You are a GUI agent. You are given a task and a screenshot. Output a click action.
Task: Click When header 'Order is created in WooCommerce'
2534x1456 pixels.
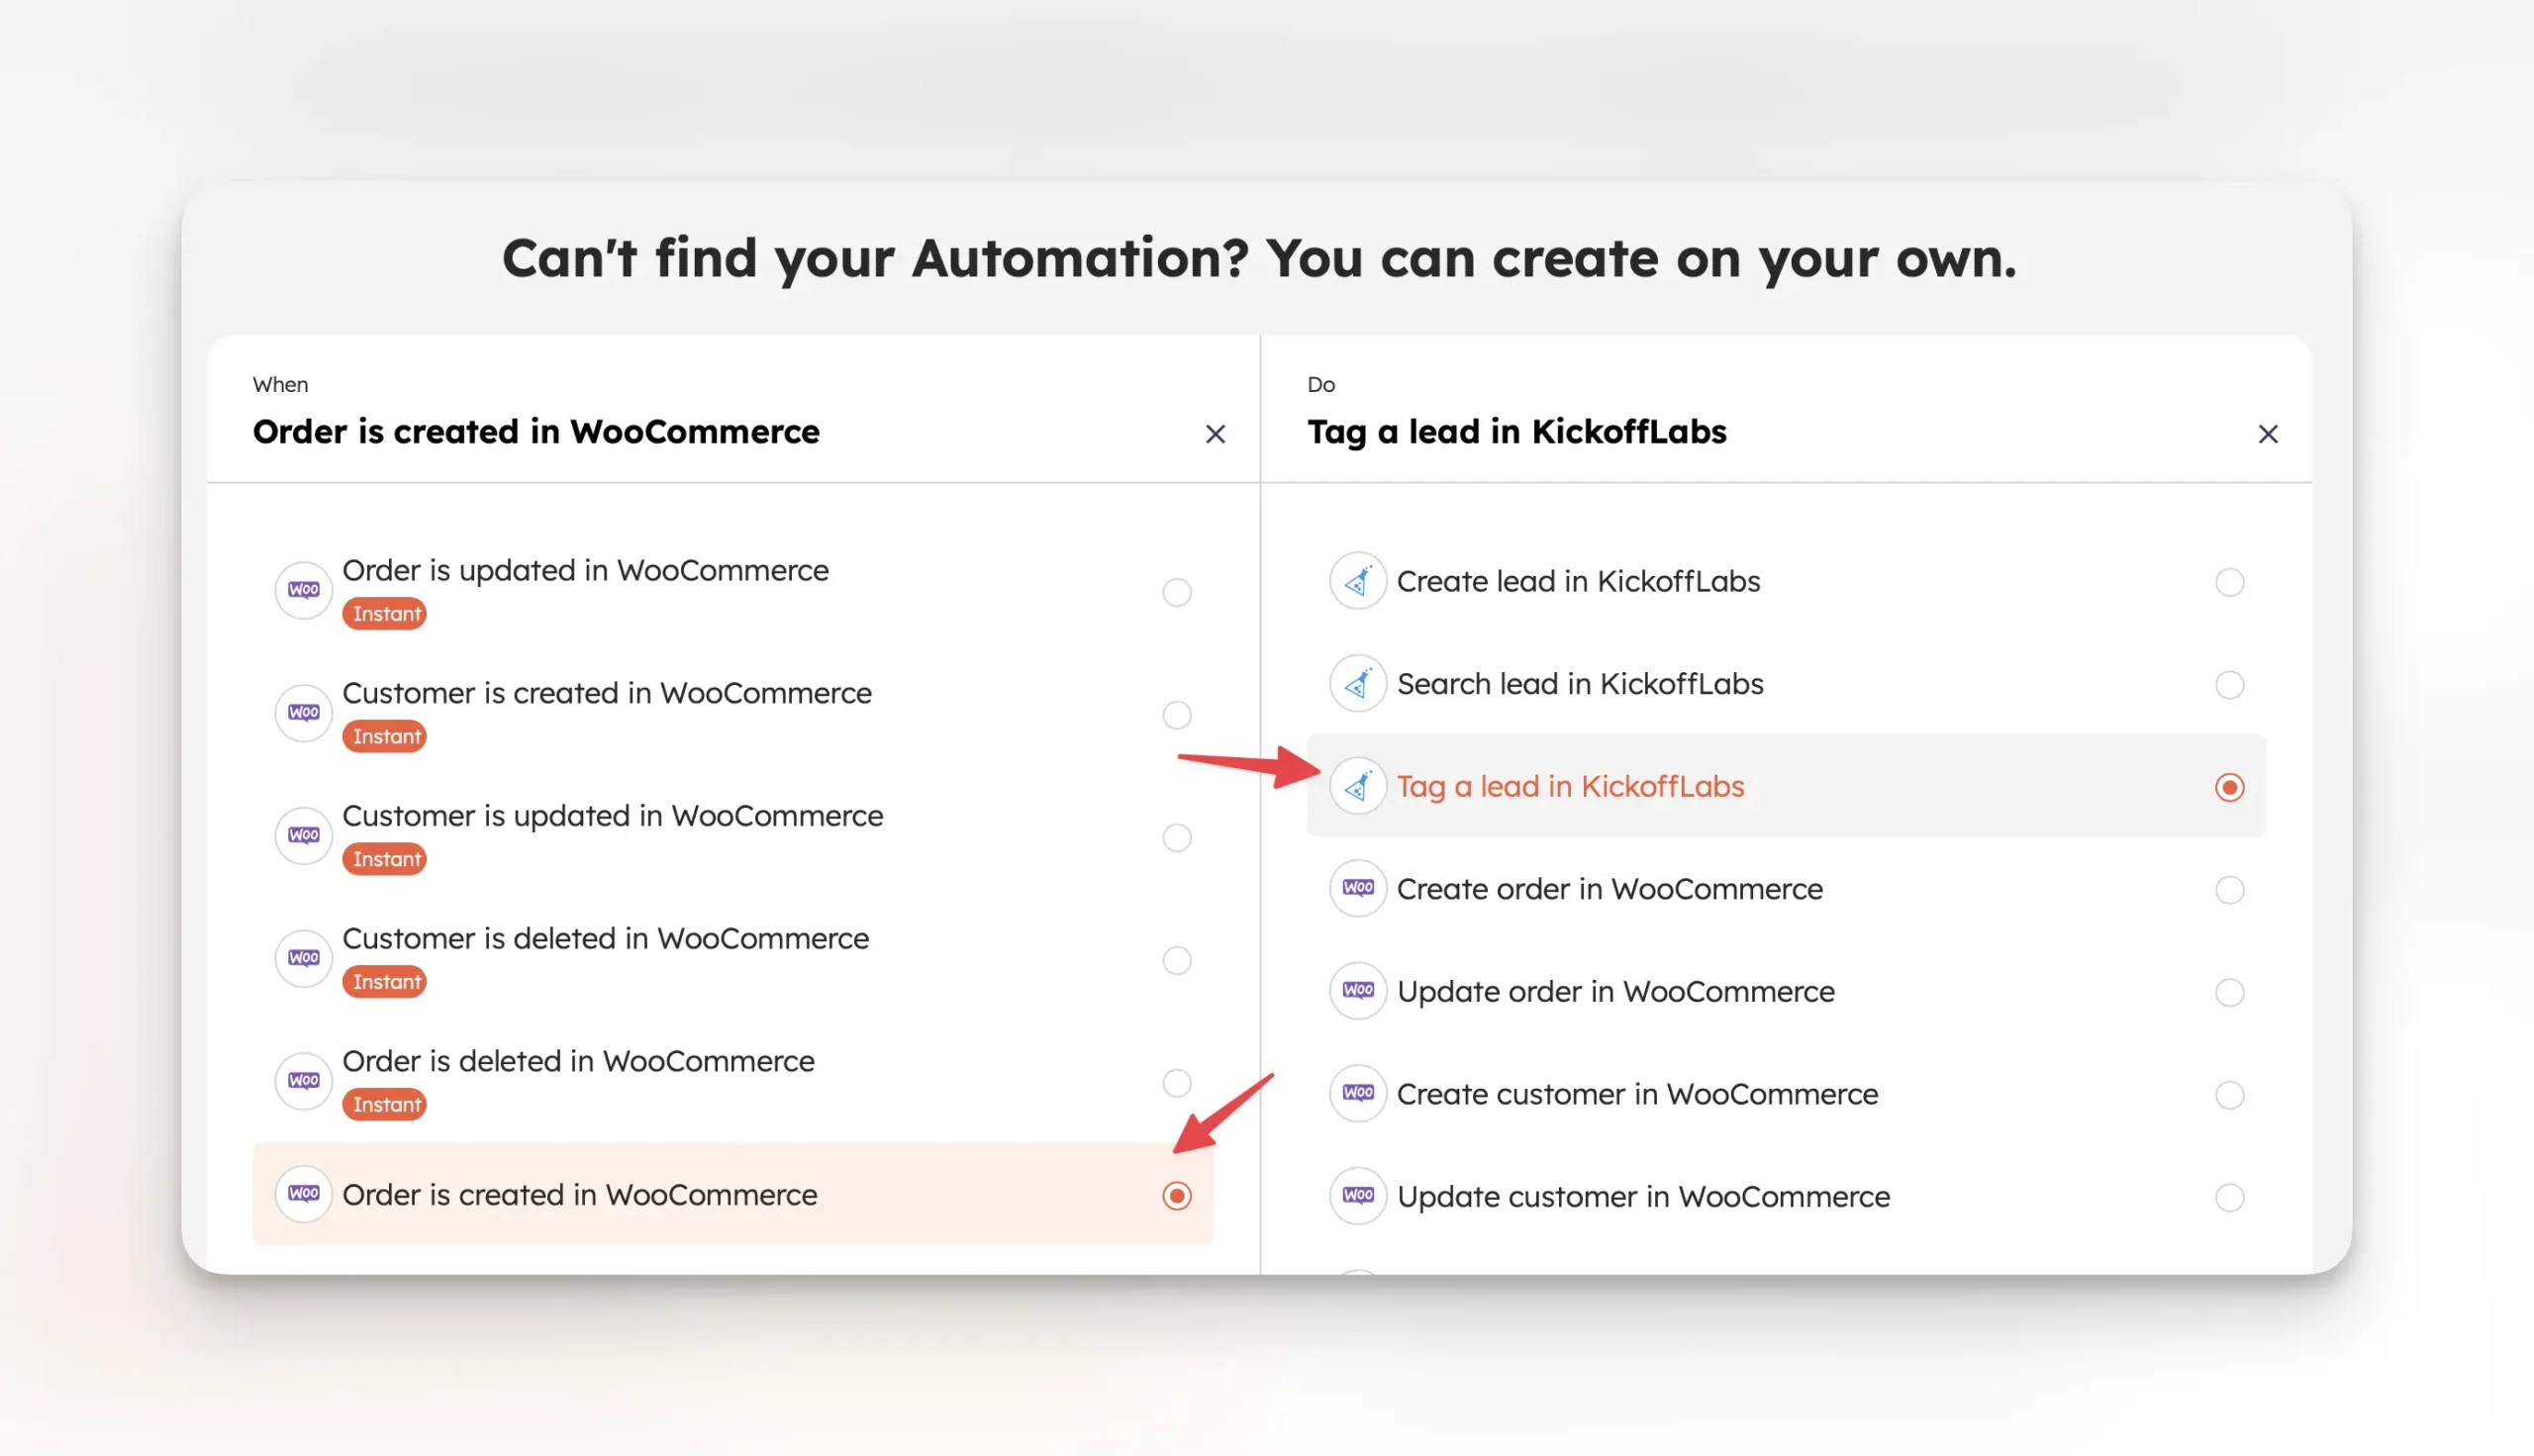point(536,432)
